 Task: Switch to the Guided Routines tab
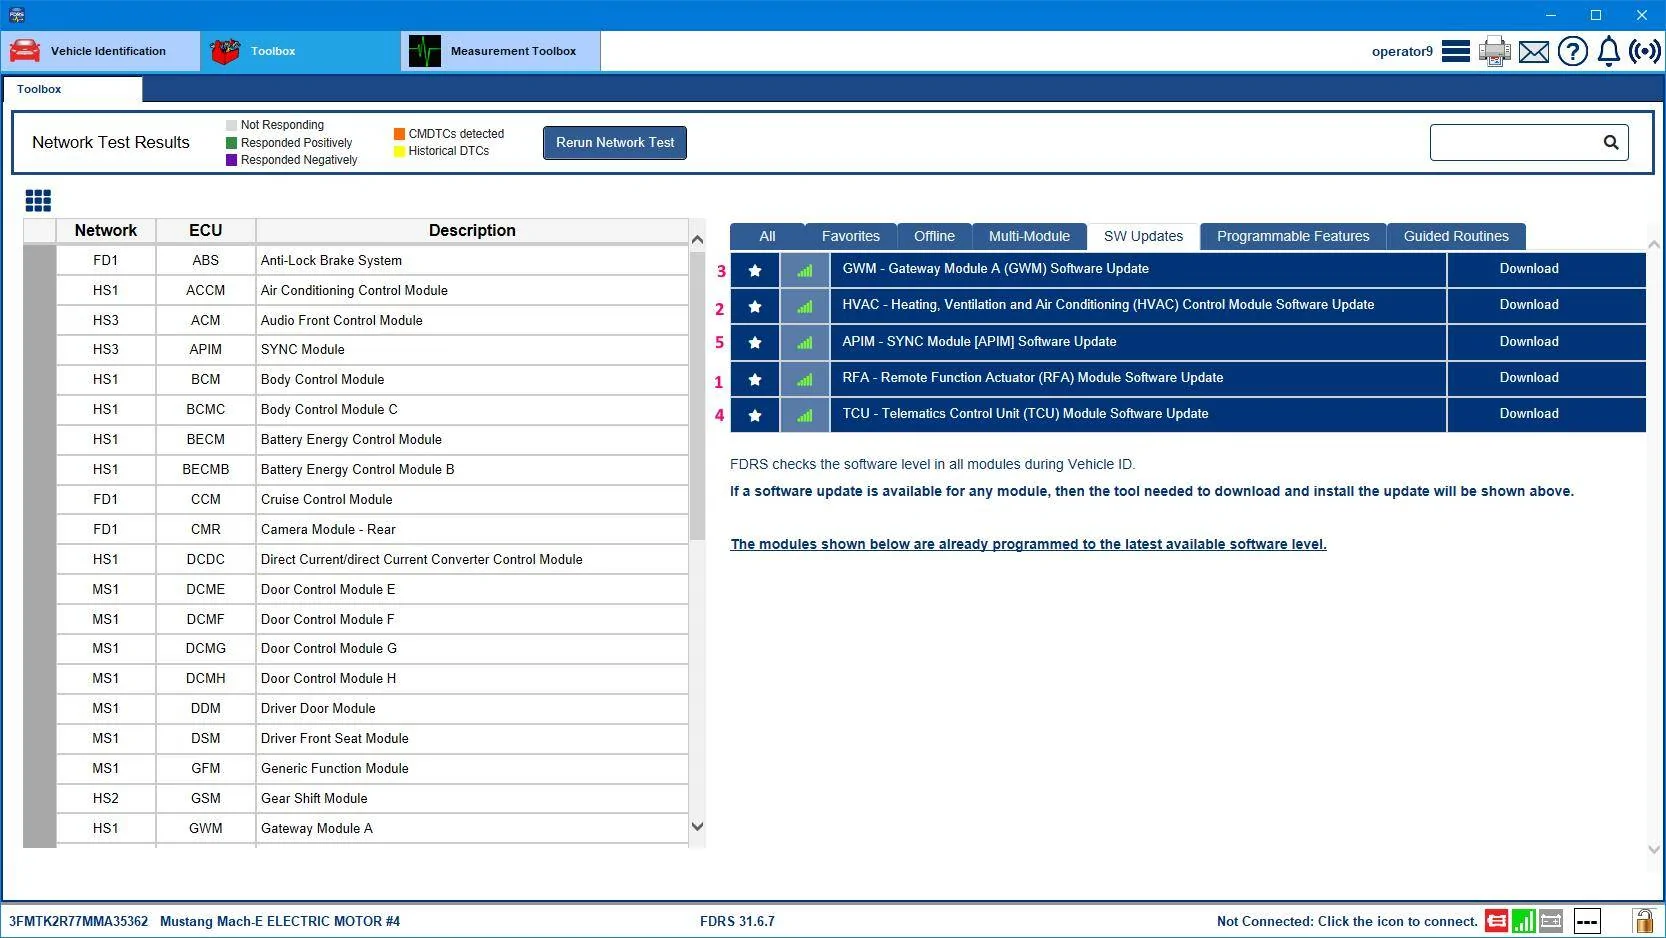coord(1456,236)
